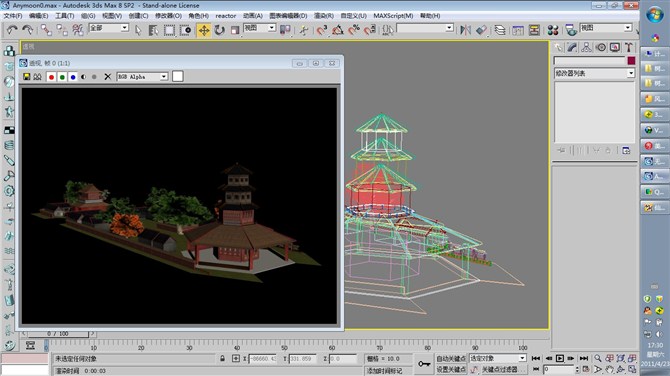670x376 pixels.
Task: Click the white color swatch in render window
Action: coord(178,76)
